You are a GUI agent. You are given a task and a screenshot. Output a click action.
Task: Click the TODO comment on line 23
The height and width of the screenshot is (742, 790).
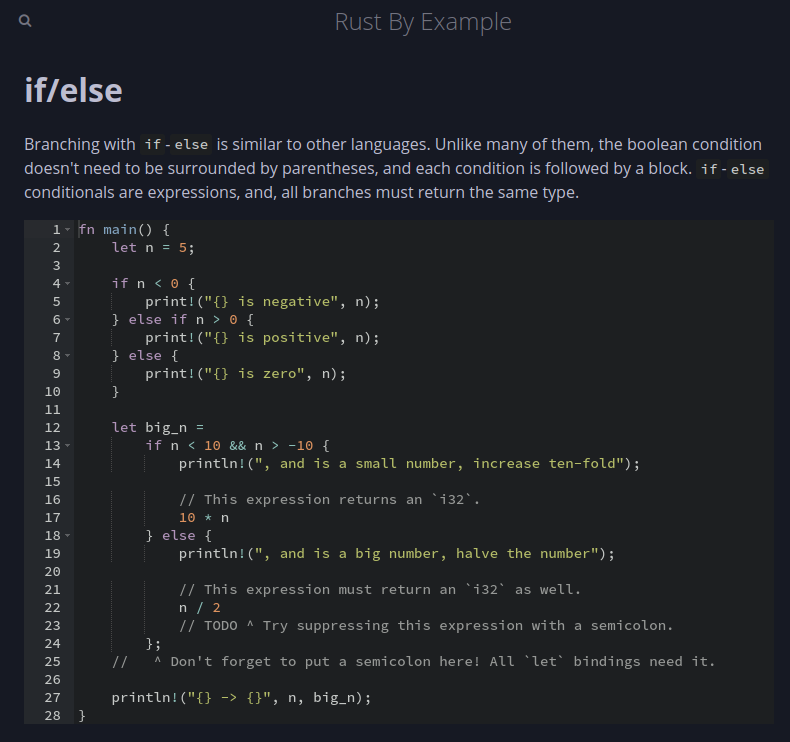[x=426, y=626]
